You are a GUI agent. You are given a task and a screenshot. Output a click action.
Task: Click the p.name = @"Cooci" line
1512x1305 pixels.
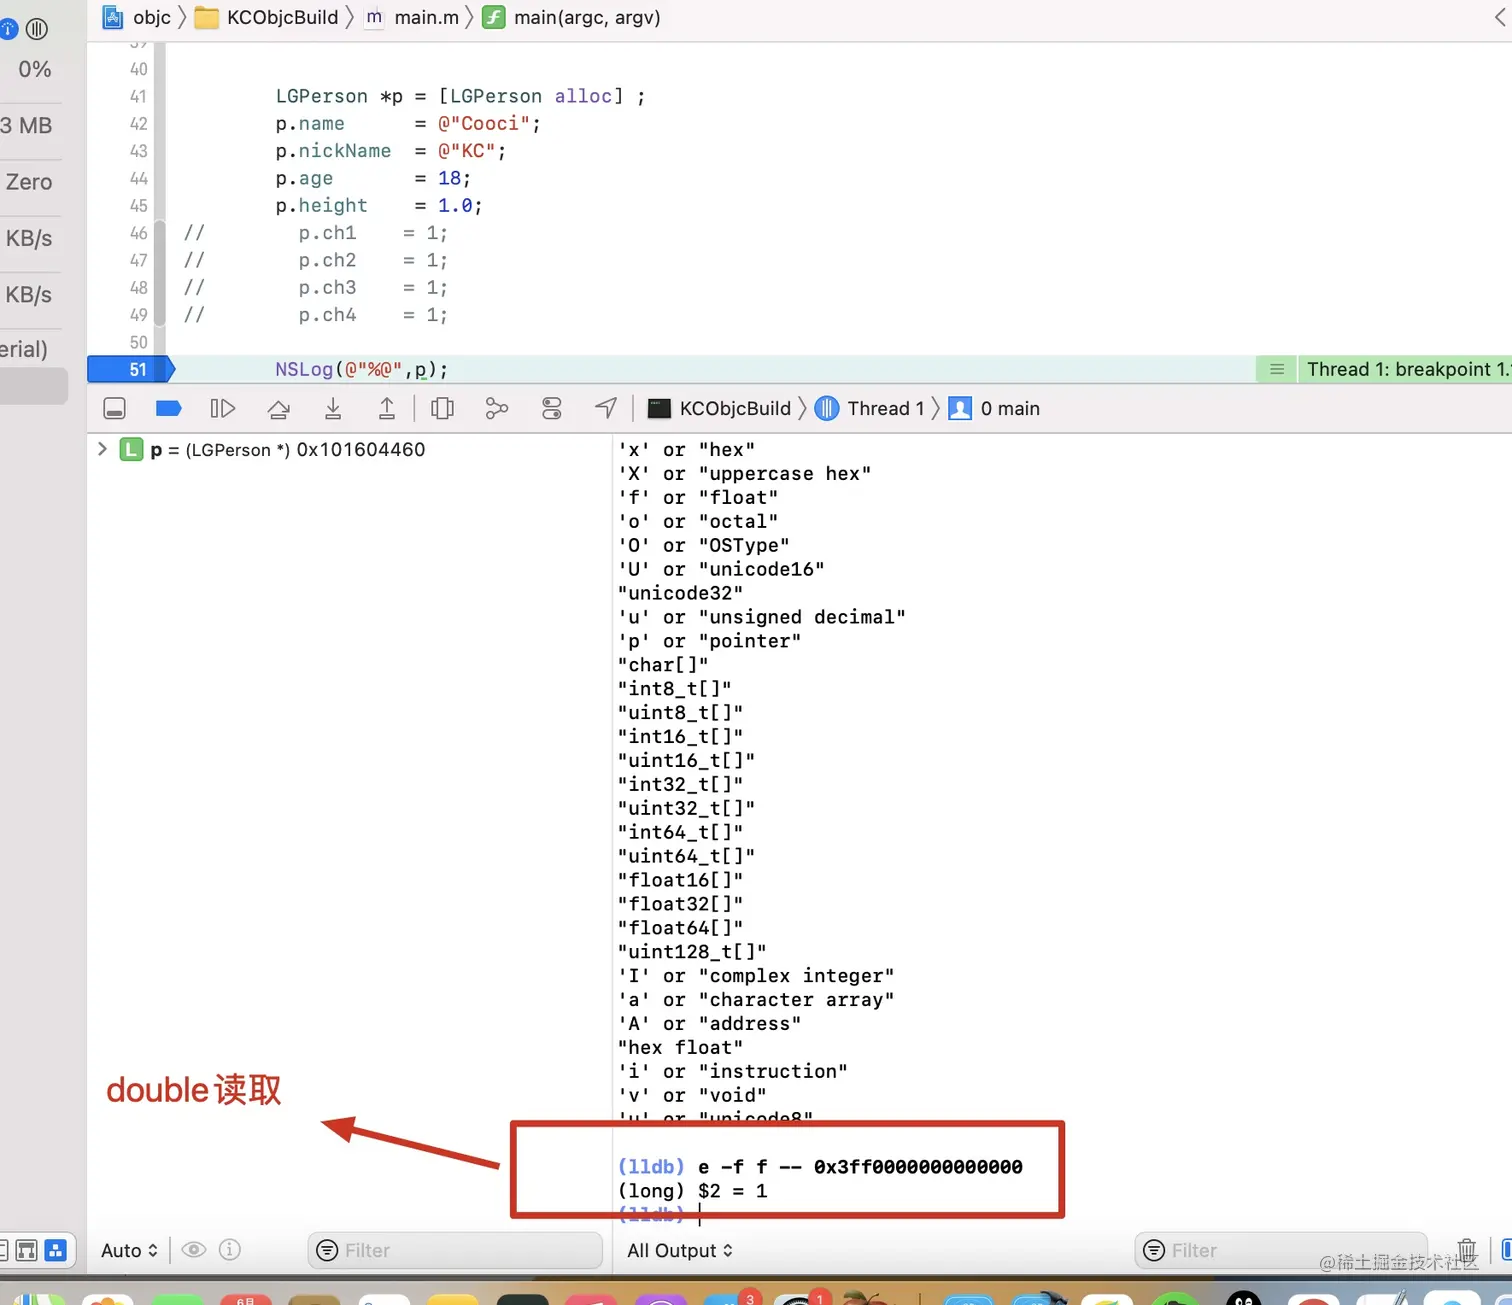(408, 123)
